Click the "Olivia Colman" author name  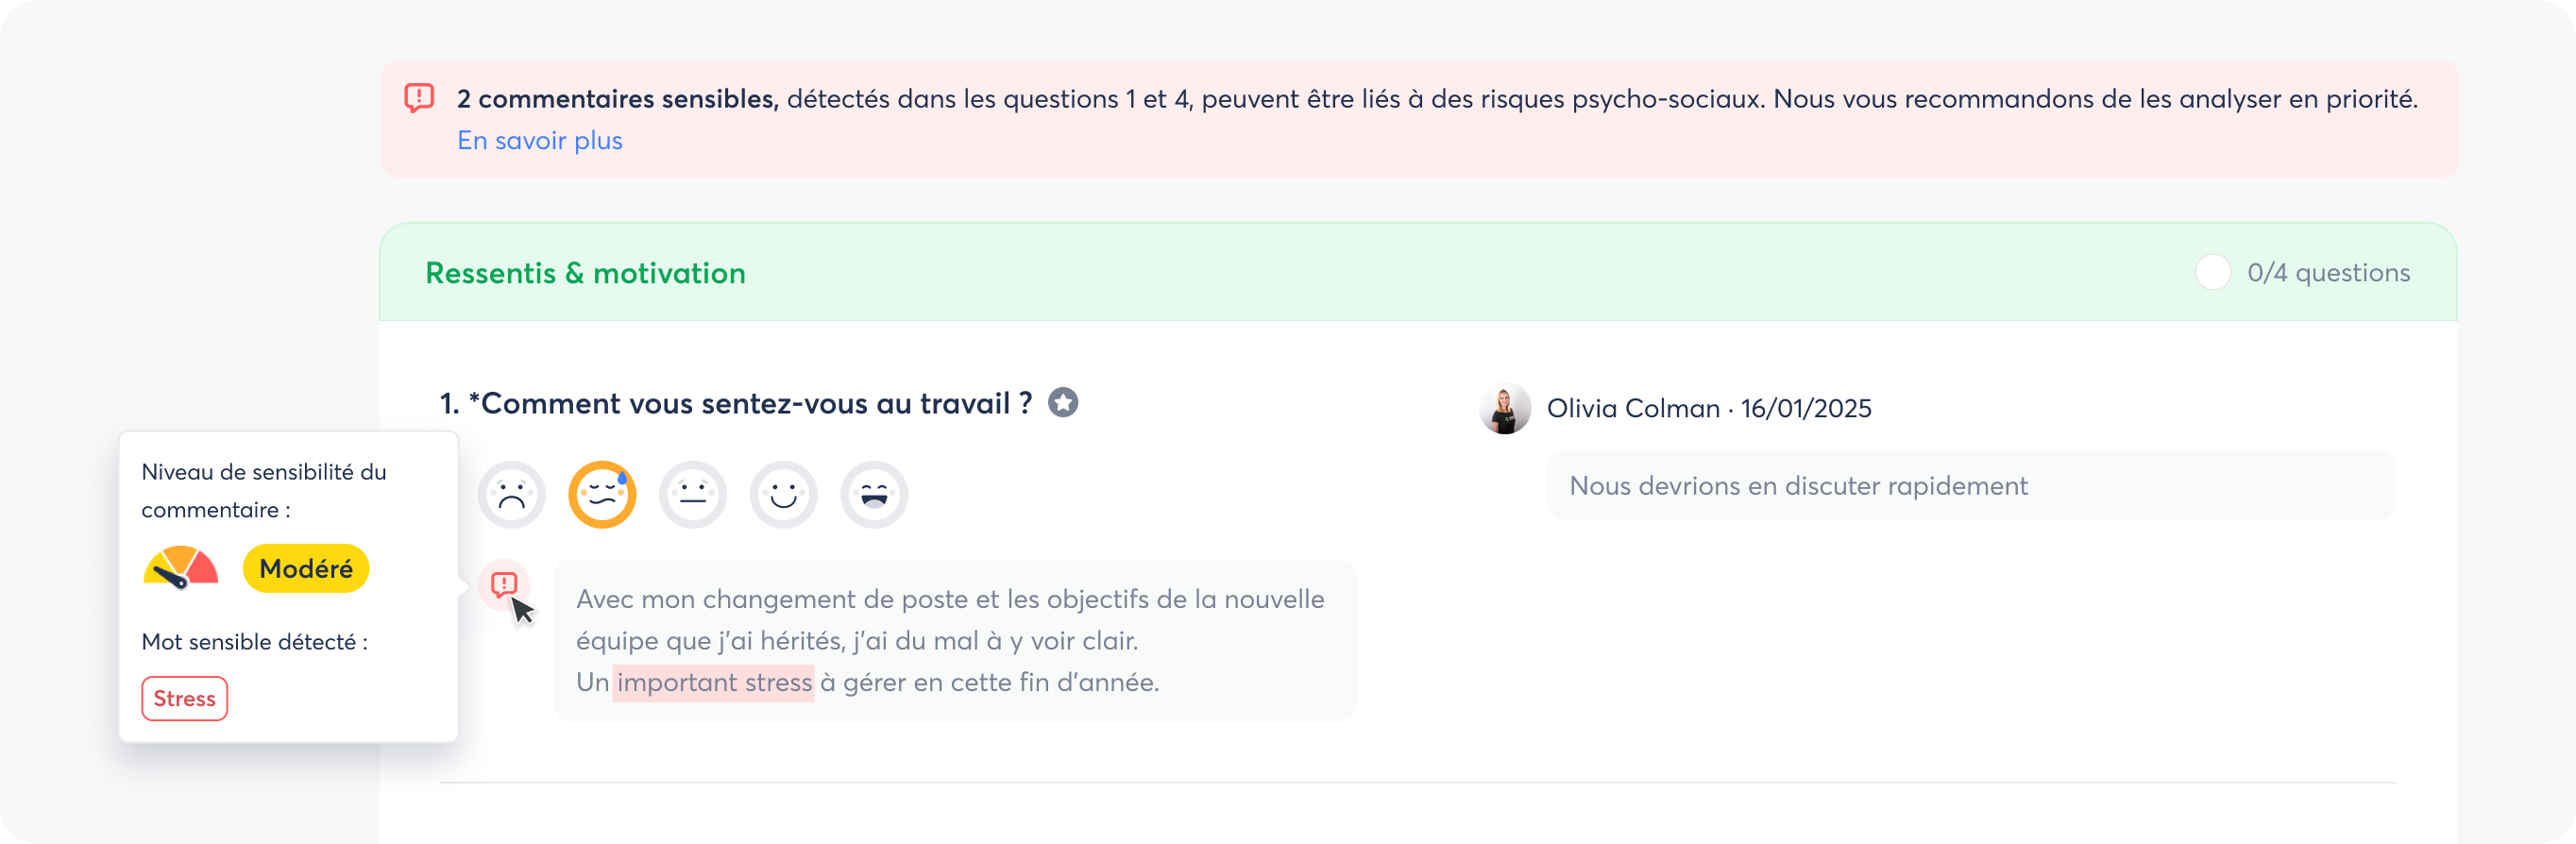[1633, 408]
